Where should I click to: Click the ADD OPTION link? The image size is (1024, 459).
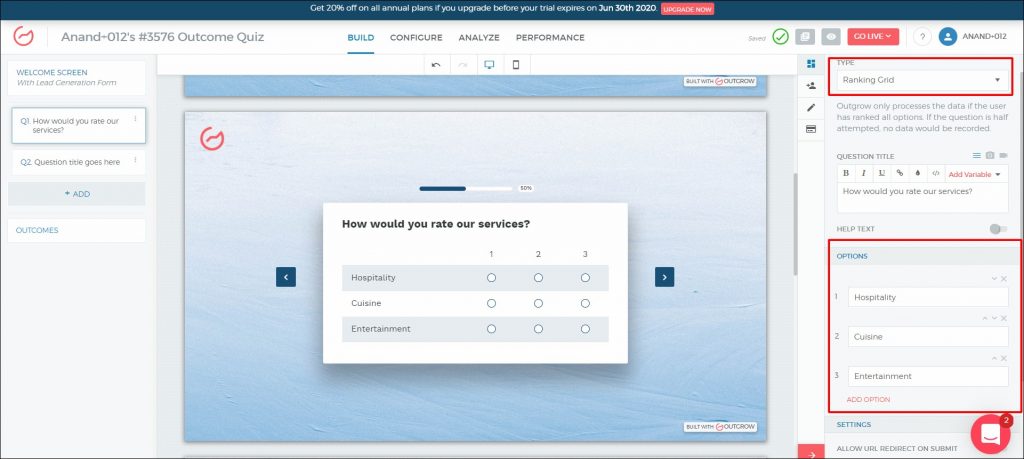(x=868, y=400)
